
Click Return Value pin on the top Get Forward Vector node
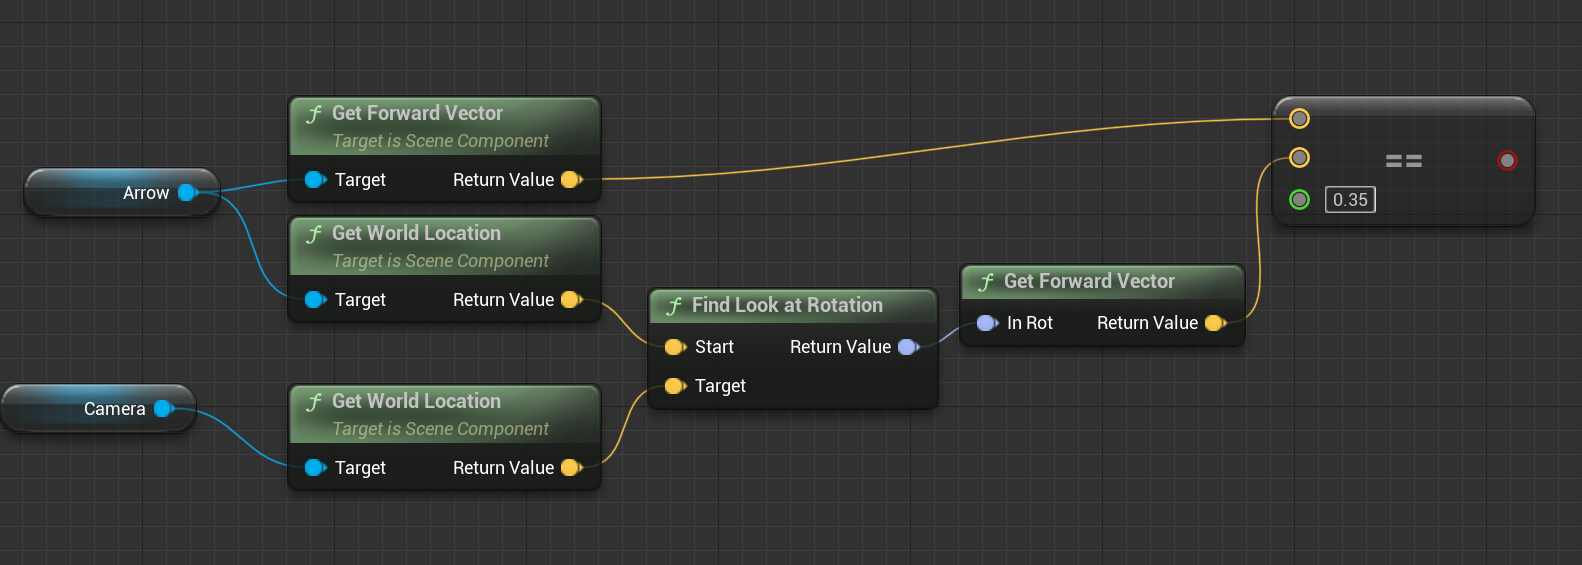click(571, 180)
